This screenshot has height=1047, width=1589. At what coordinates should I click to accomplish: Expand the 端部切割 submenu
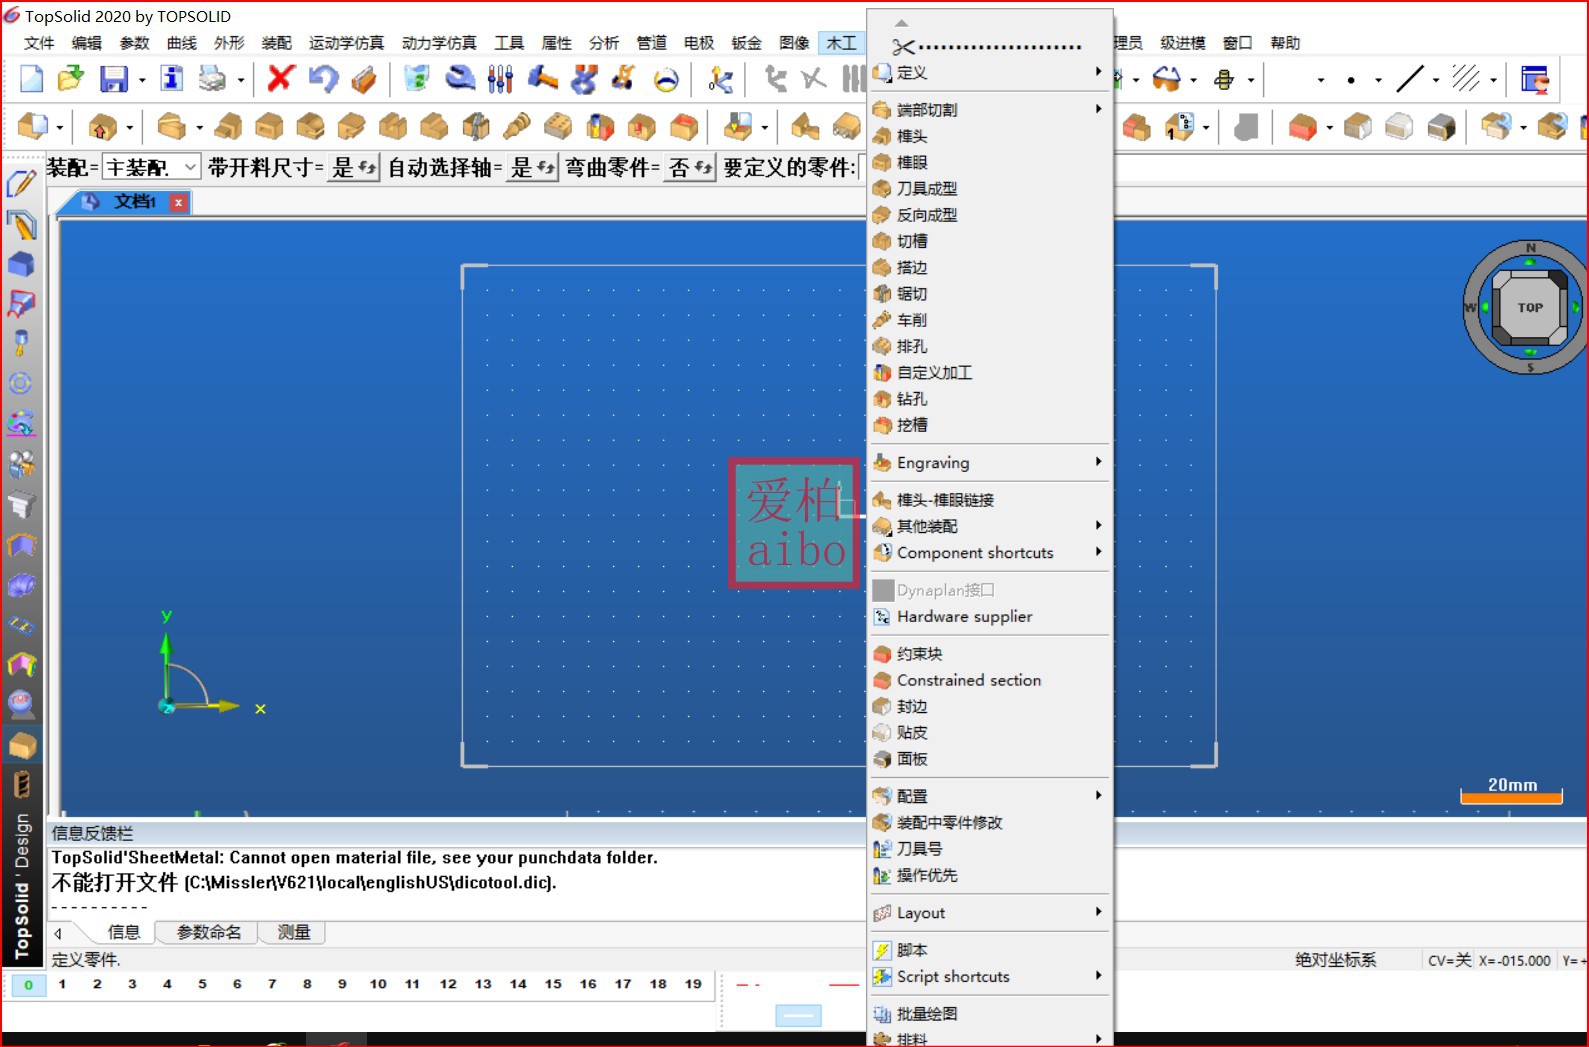point(990,109)
